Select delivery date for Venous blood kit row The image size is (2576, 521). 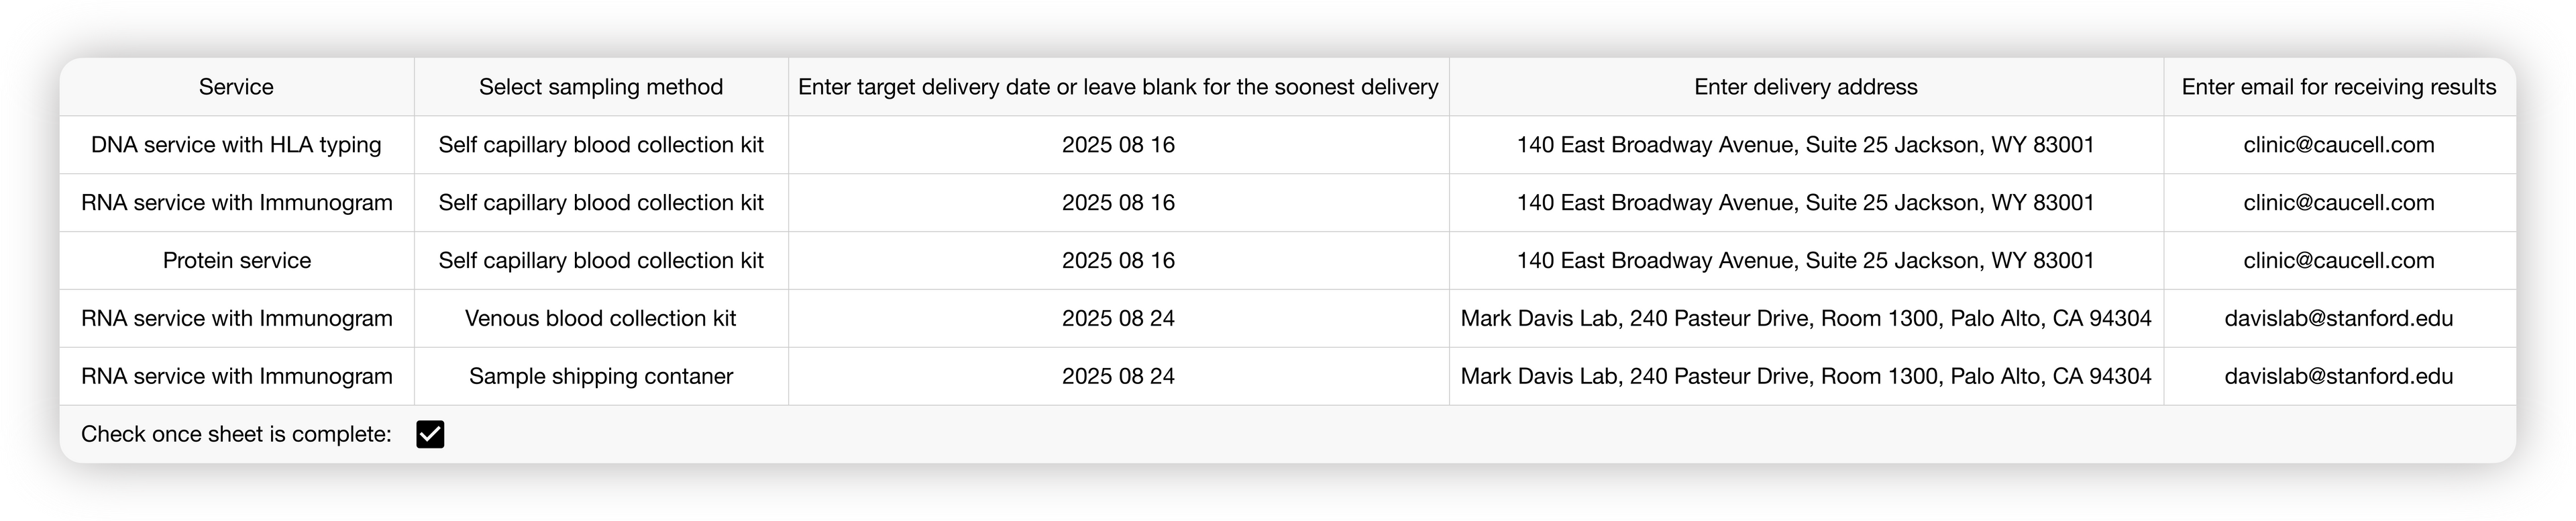1118,319
